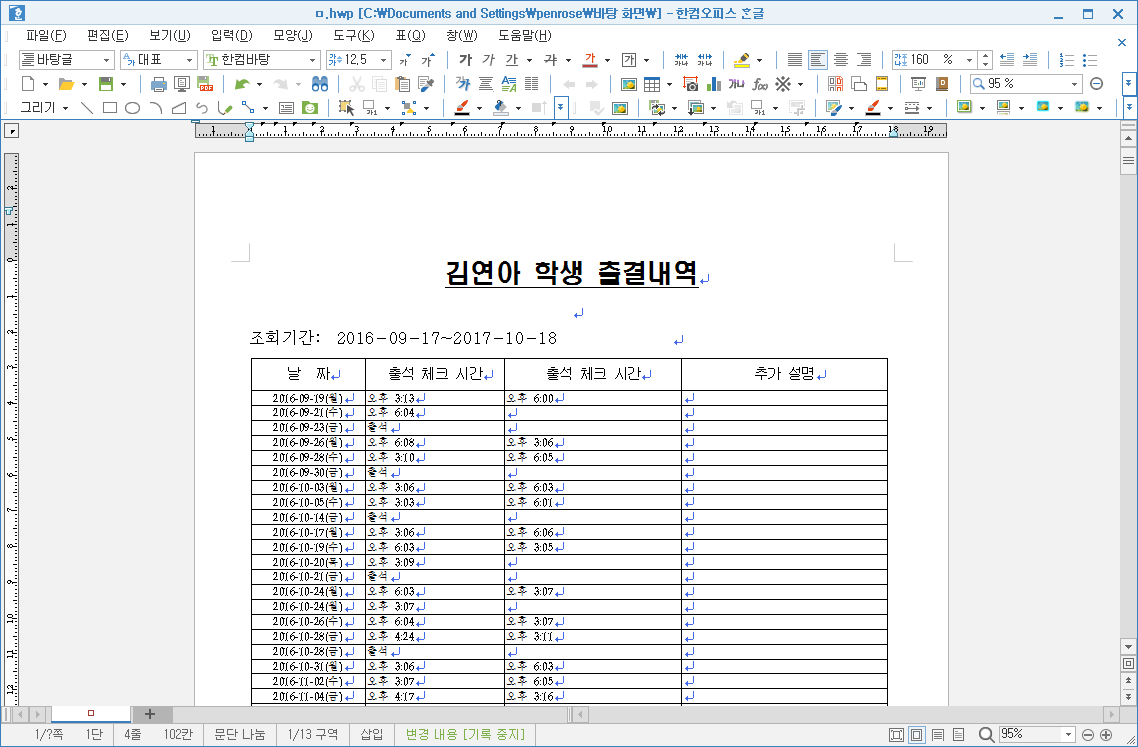Set center alignment
Screen dimensions: 1138x747
[x=840, y=60]
